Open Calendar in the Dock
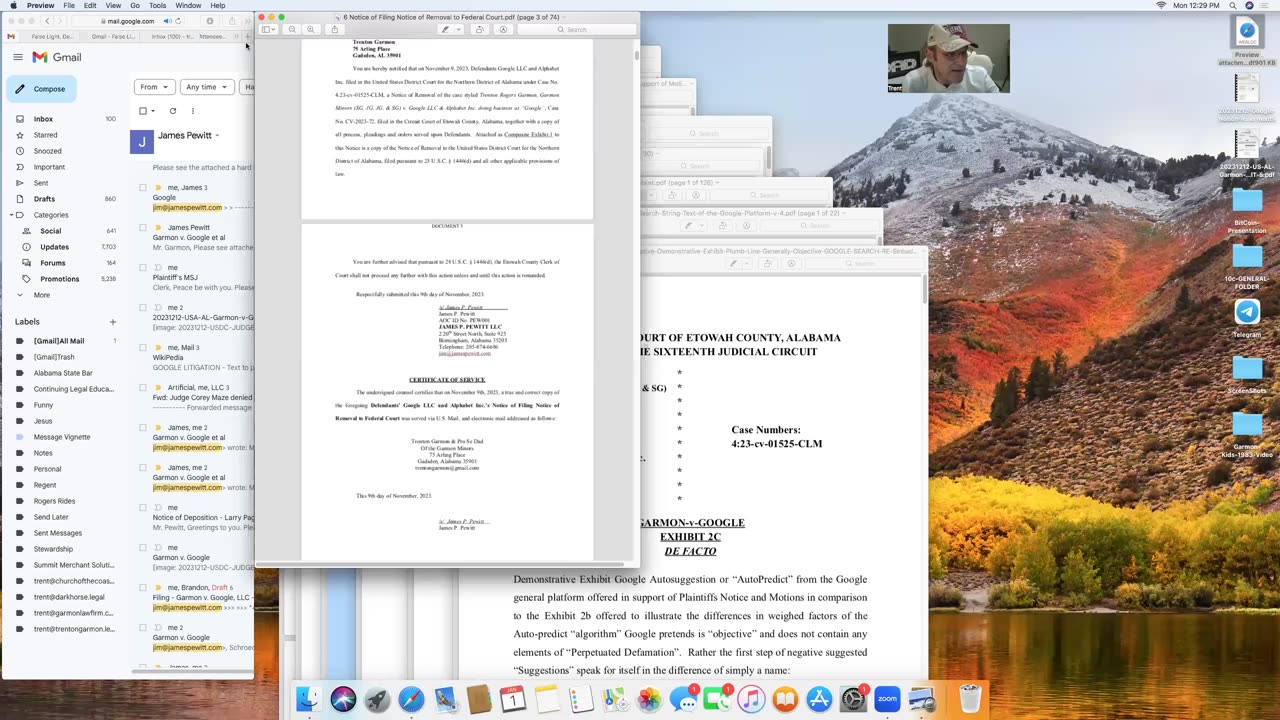The image size is (1280, 720). click(513, 698)
